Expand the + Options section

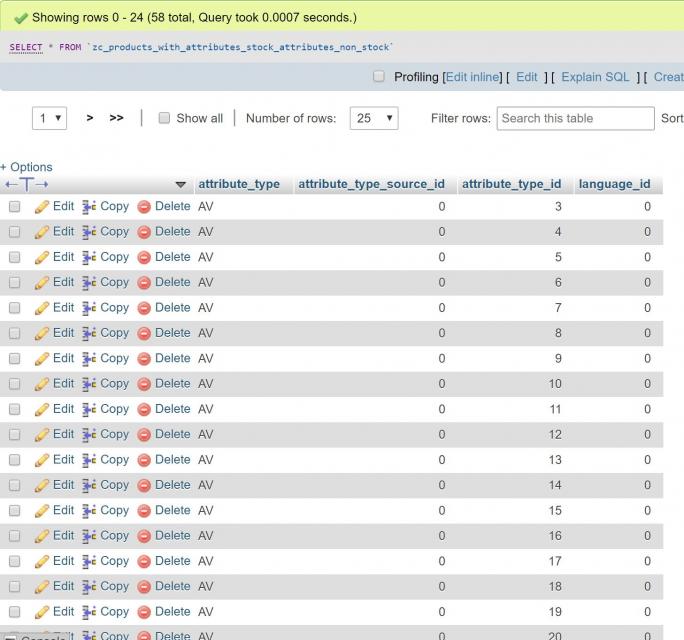26,167
